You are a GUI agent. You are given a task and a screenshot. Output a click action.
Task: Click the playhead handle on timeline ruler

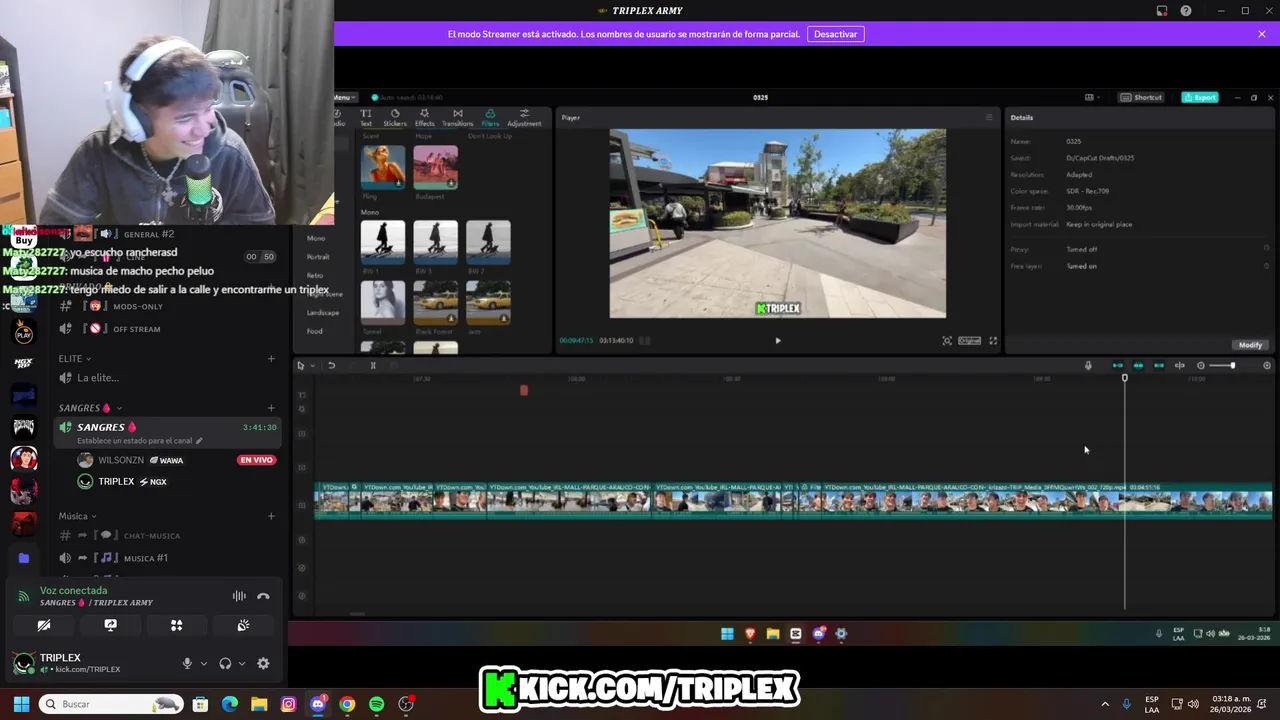click(1124, 378)
